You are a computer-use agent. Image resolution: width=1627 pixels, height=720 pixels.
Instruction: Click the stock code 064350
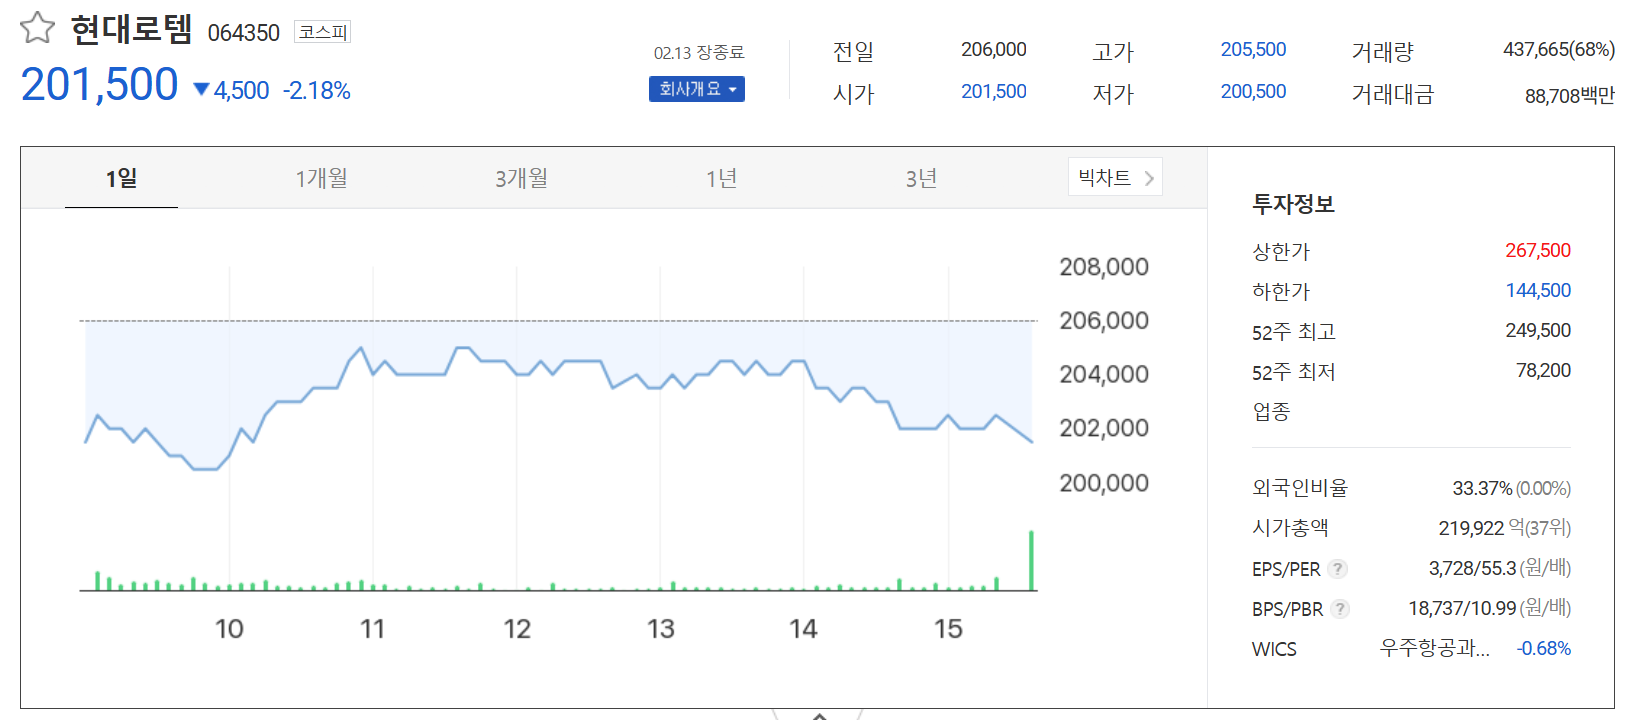[x=243, y=33]
